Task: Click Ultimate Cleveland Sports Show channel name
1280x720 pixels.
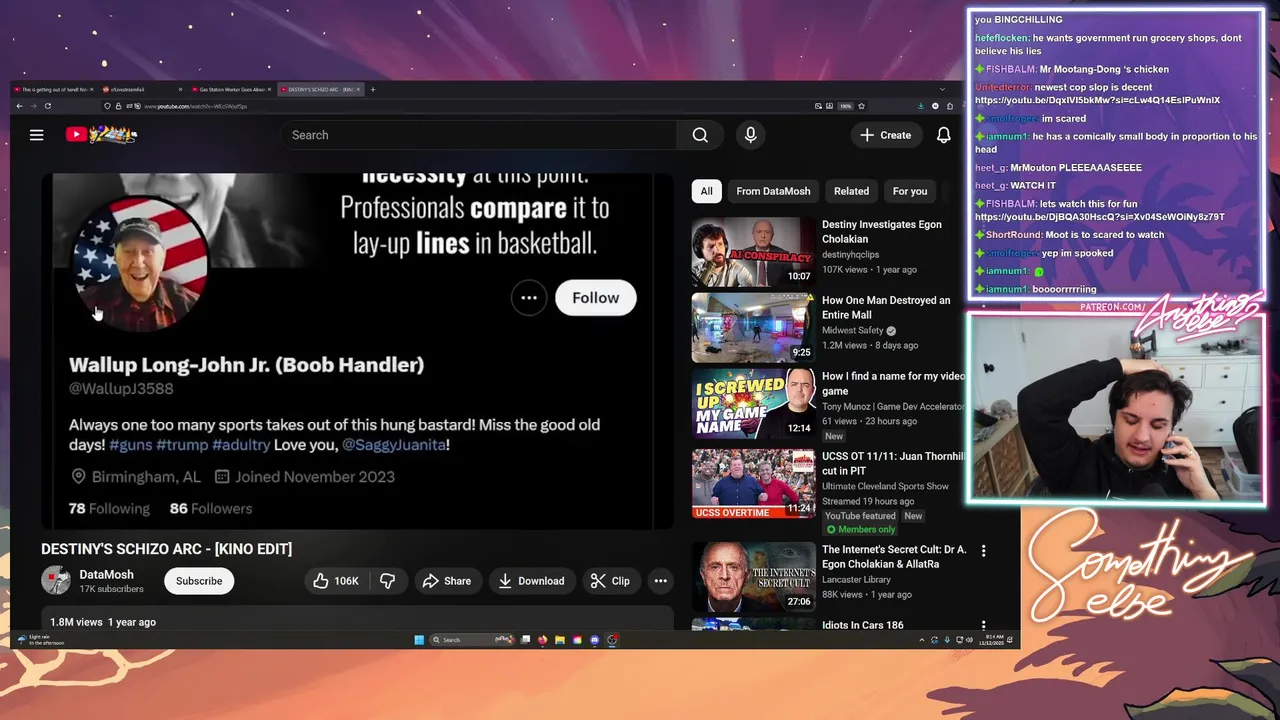Action: click(x=885, y=486)
